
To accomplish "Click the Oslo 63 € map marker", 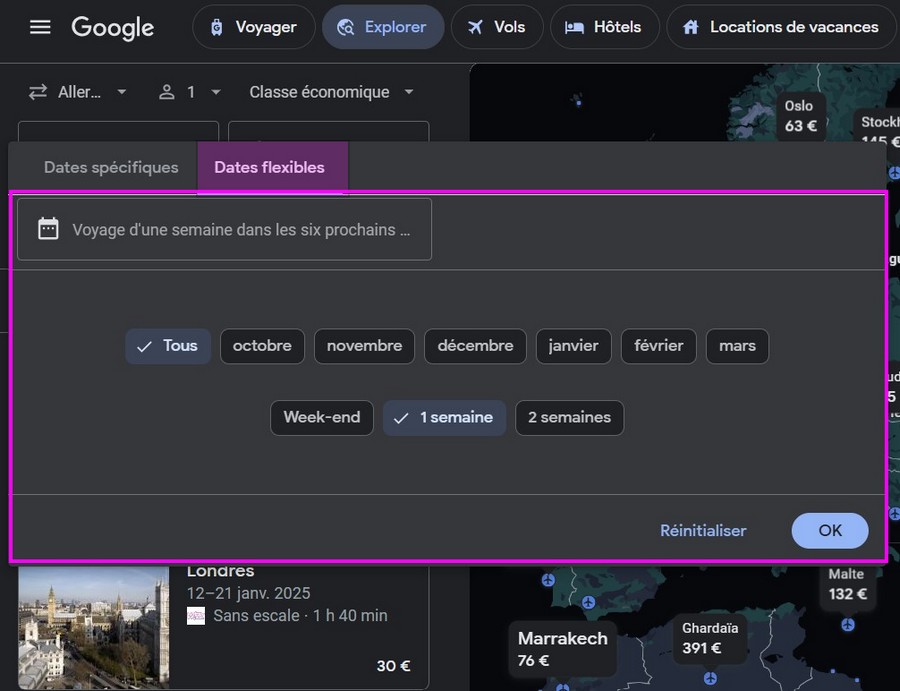I will [800, 117].
